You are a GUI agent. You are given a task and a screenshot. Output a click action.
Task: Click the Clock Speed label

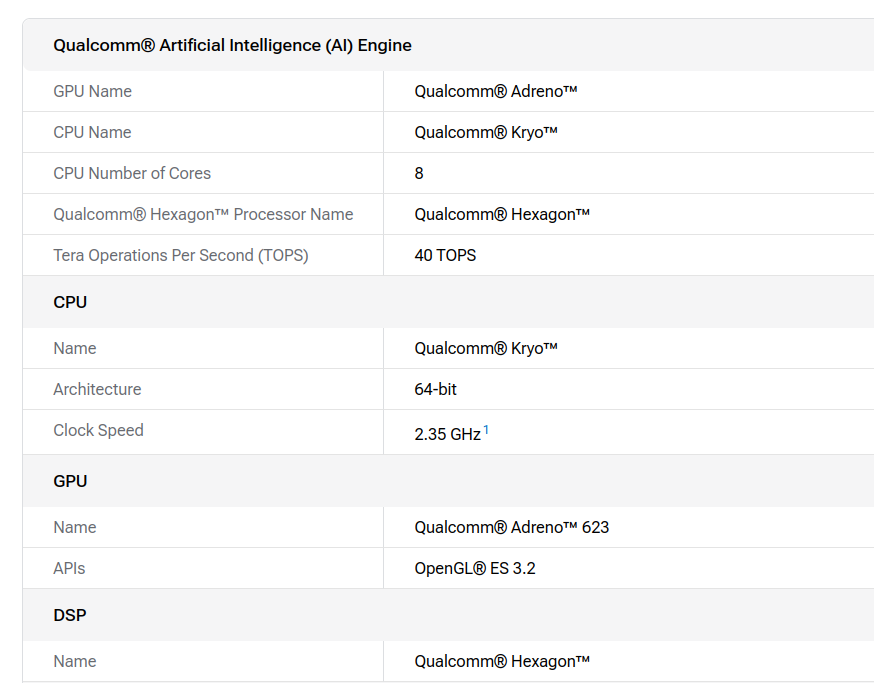[x=98, y=430]
